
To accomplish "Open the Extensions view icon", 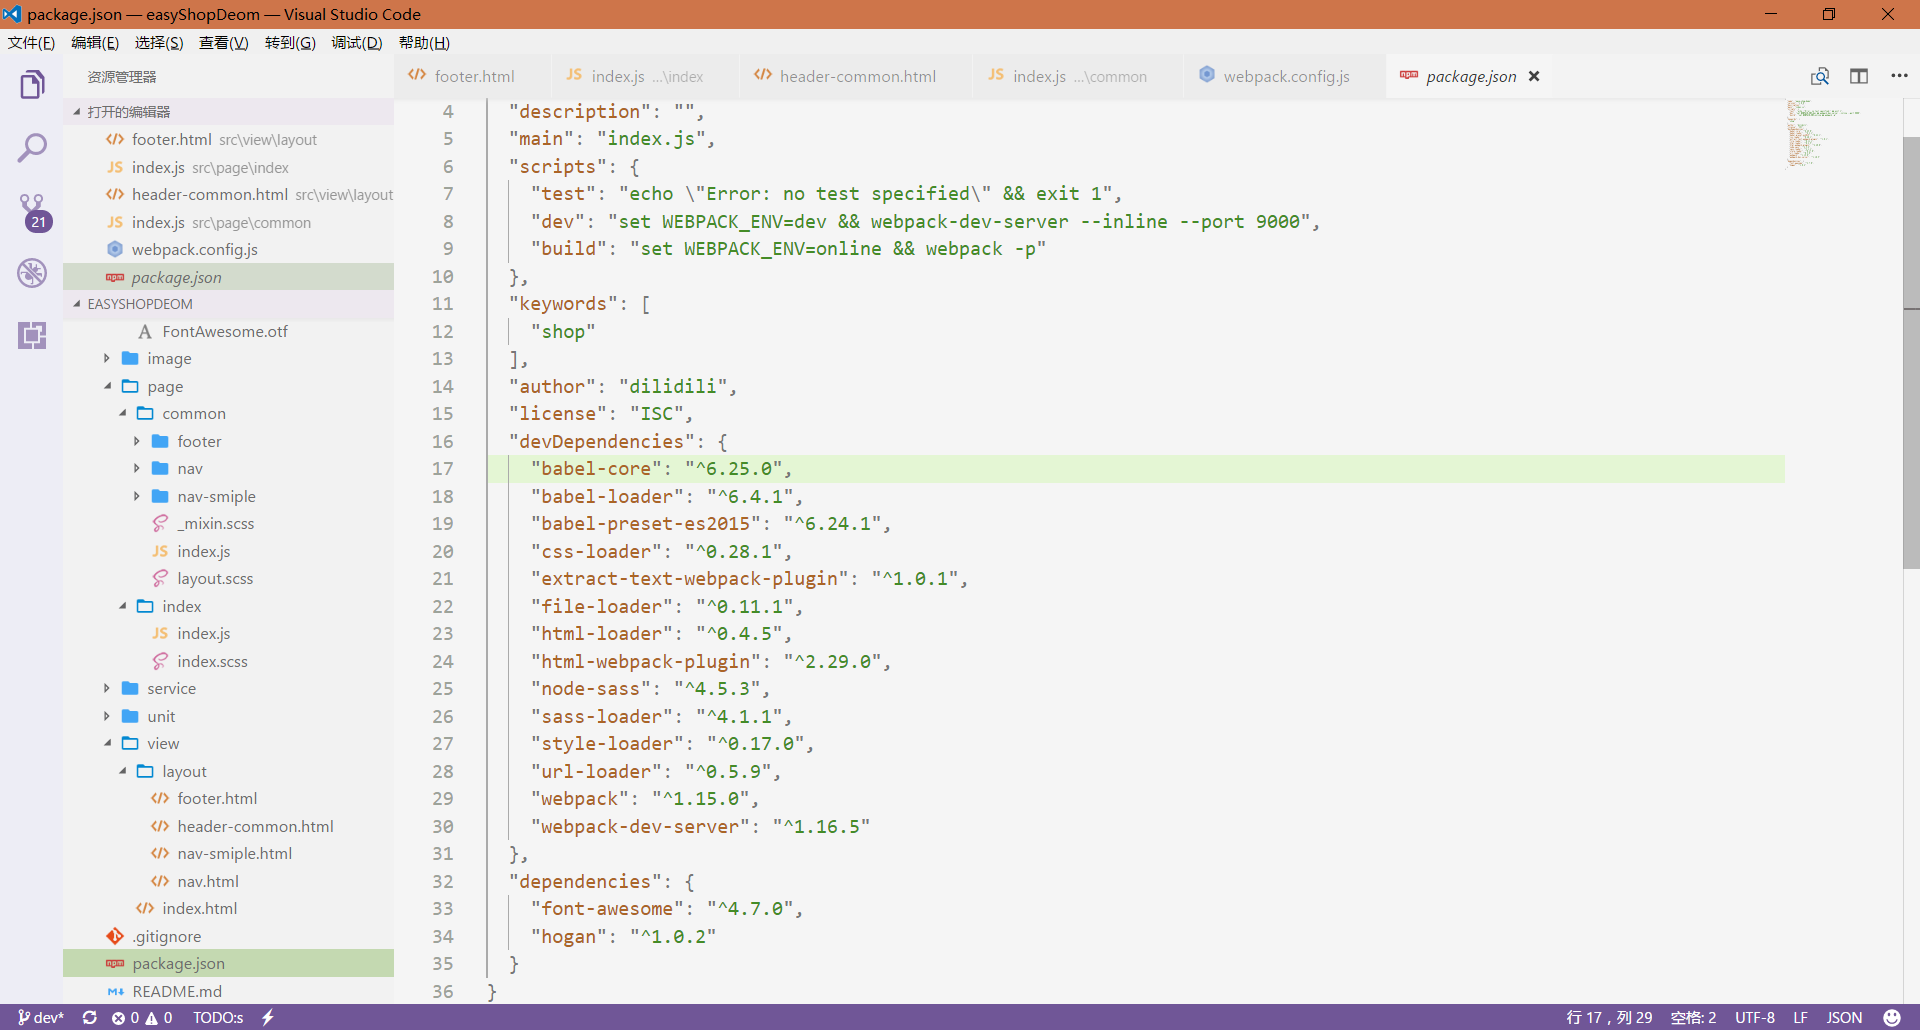I will coord(32,335).
